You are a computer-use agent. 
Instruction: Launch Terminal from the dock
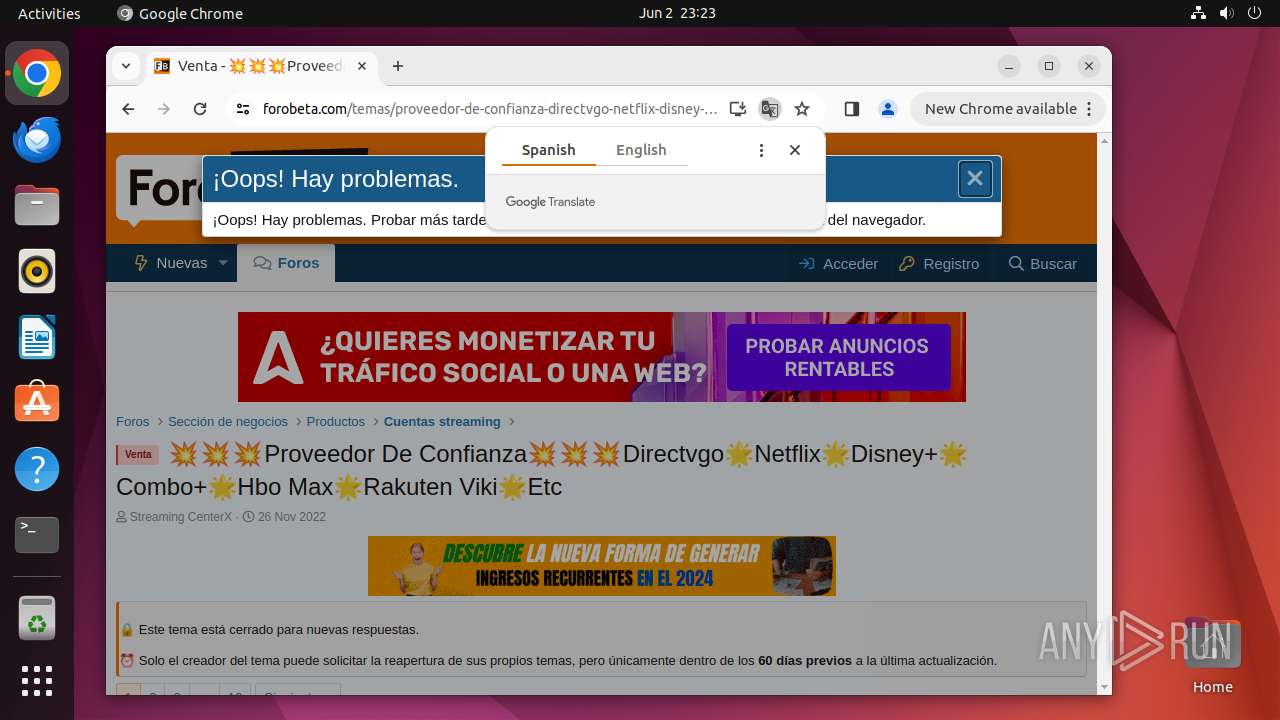(x=37, y=535)
